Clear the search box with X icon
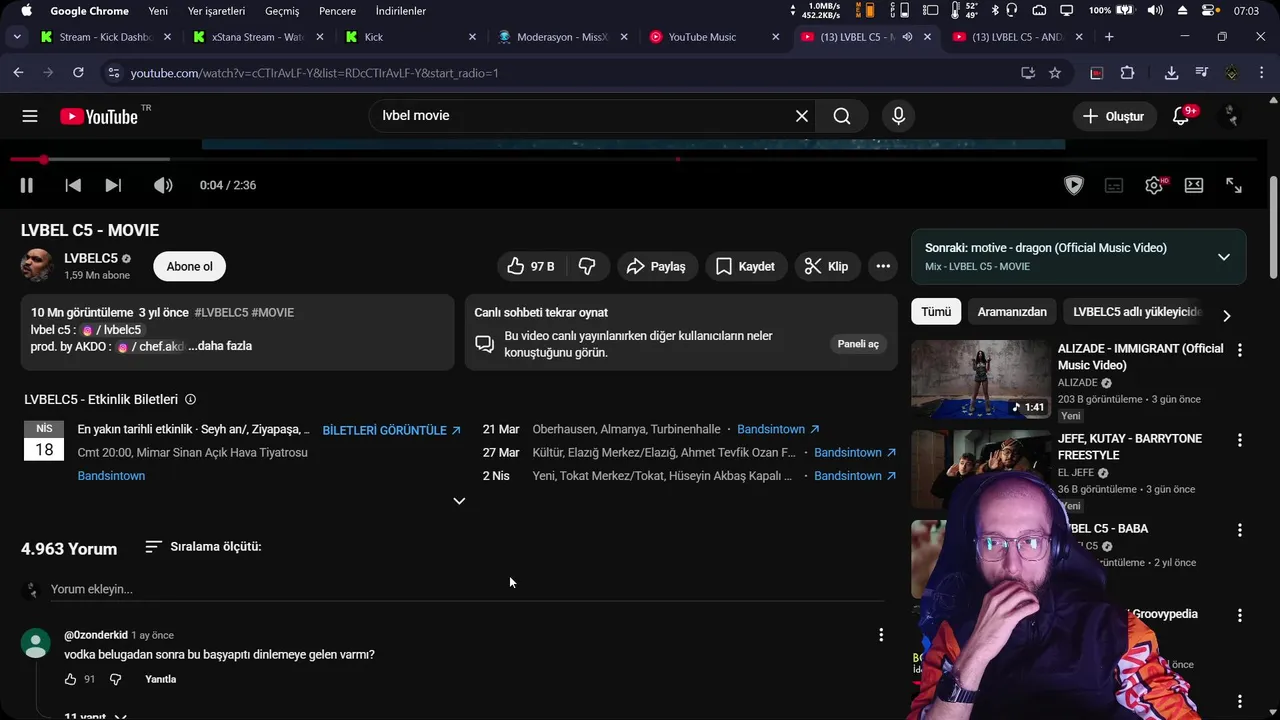Viewport: 1280px width, 720px height. (x=802, y=116)
